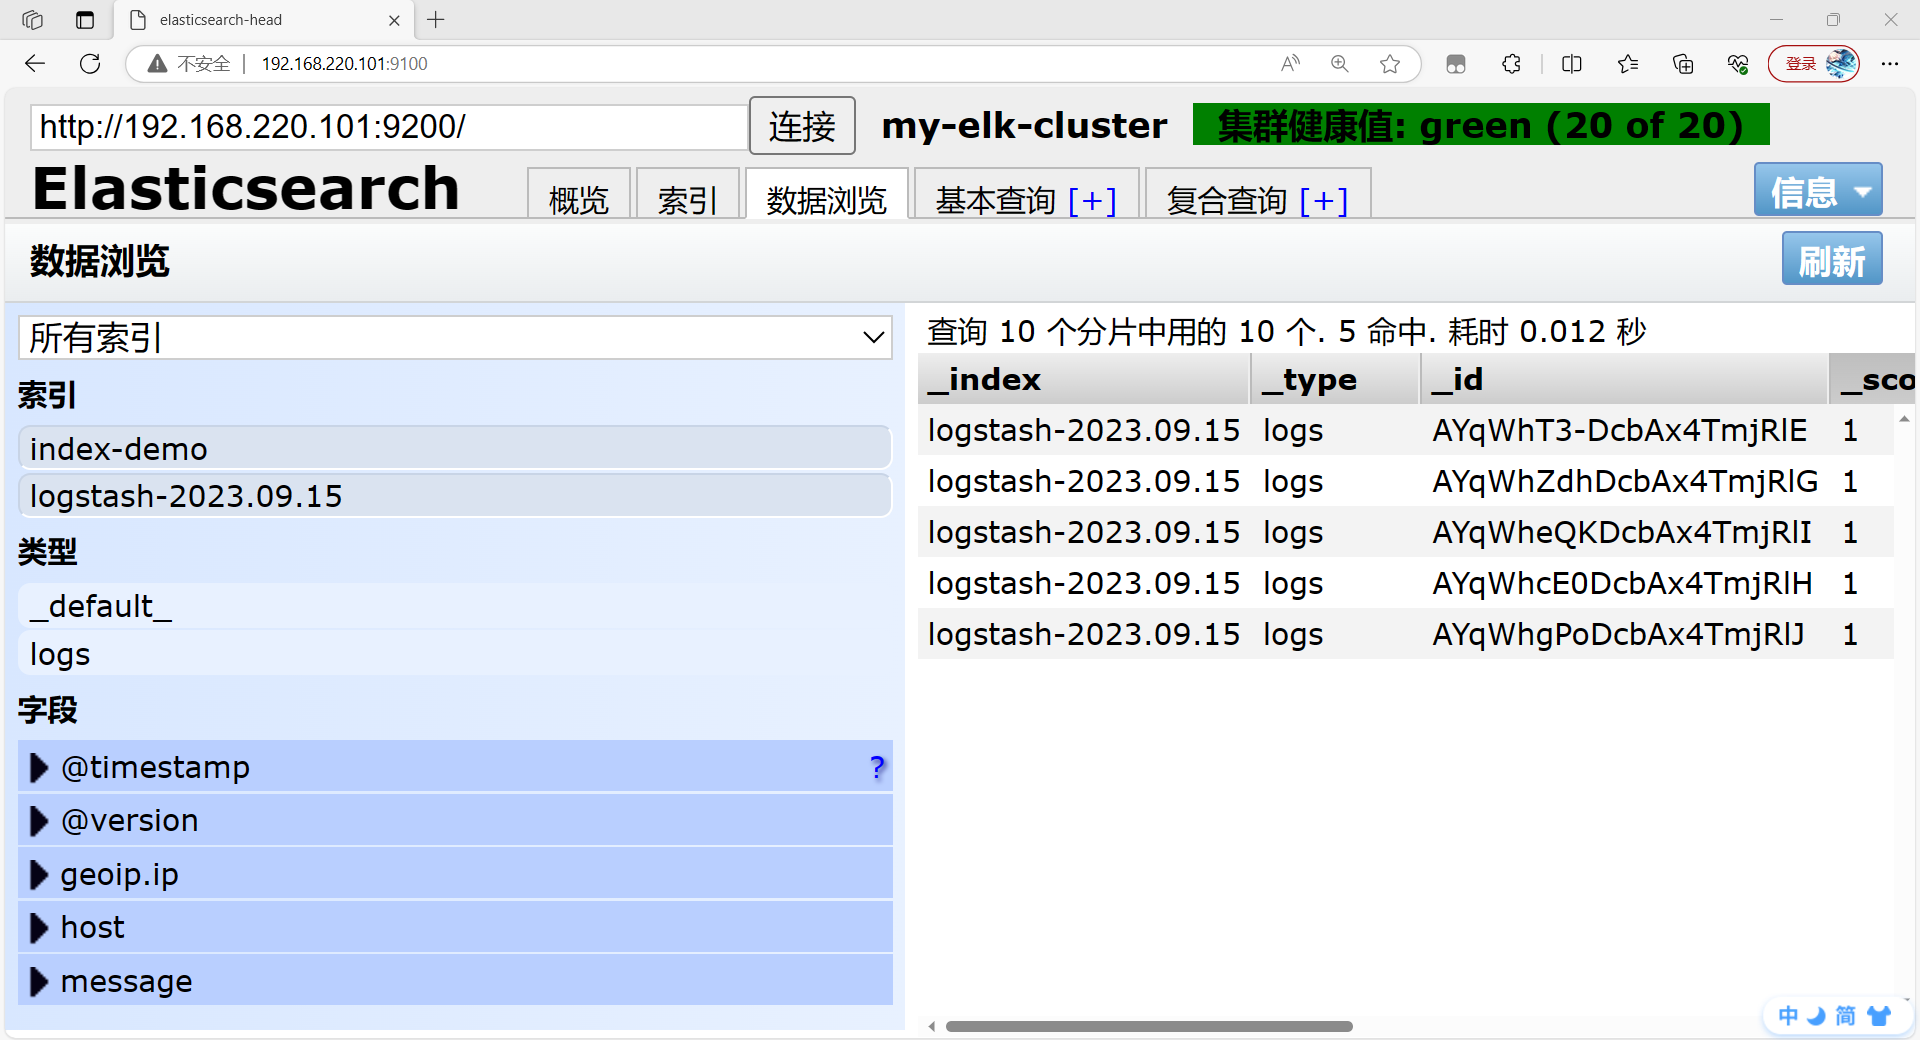Open collections icon in browser toolbar

1683,64
